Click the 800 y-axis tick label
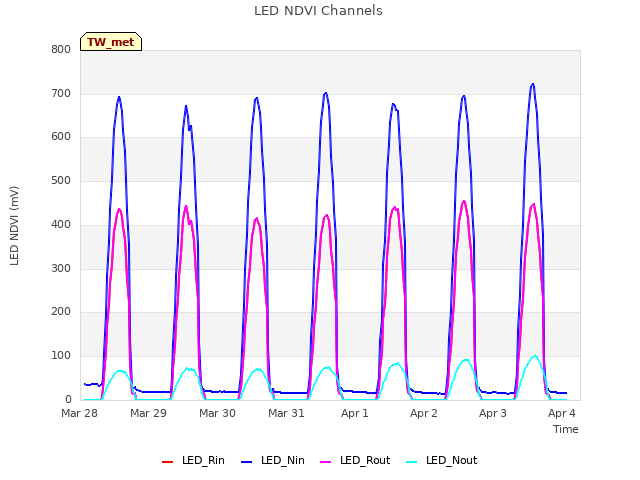 (x=61, y=50)
